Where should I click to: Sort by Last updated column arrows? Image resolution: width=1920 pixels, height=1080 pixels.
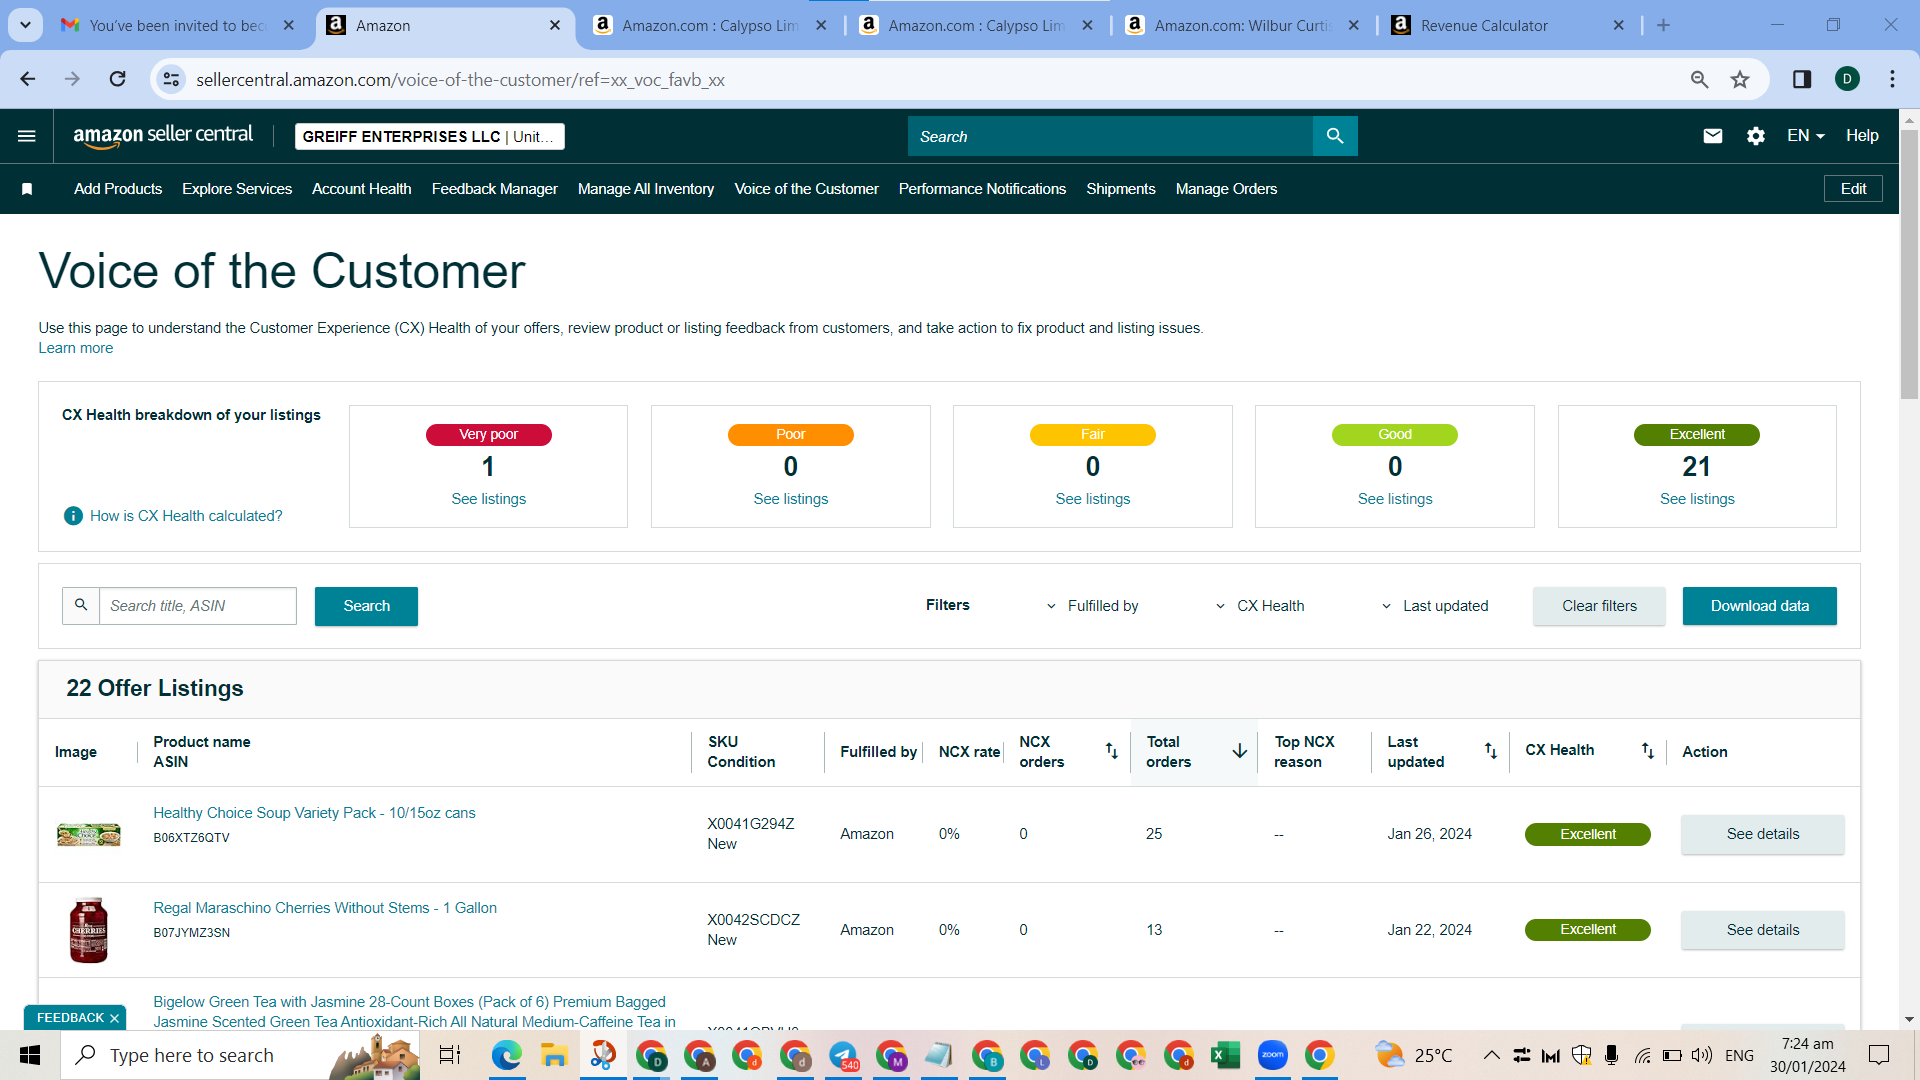[1490, 751]
